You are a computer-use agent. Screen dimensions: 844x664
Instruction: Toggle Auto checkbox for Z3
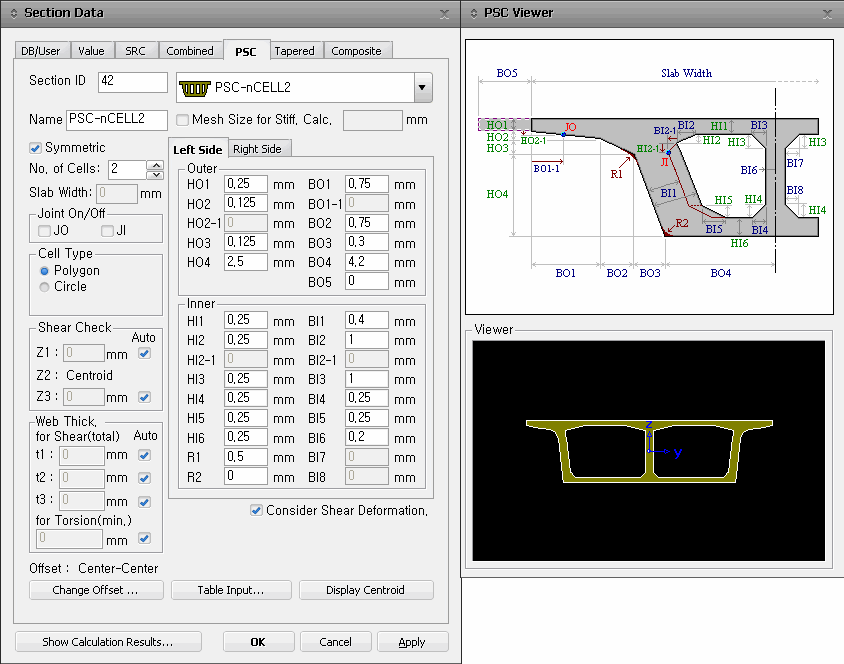(x=144, y=398)
